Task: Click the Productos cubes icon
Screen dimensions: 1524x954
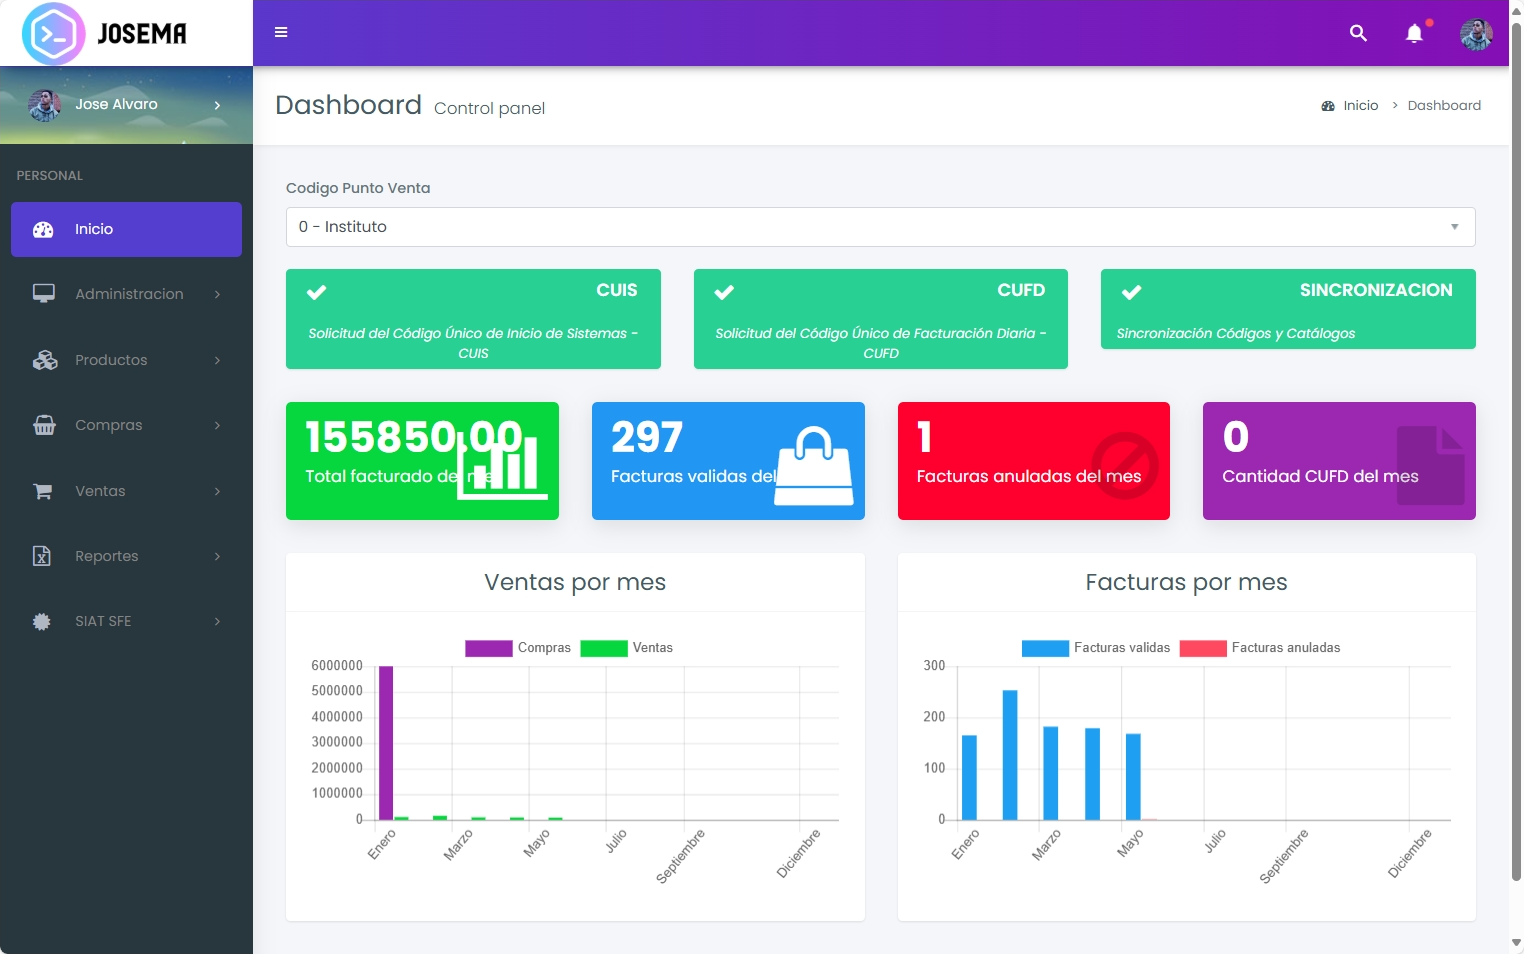Action: pyautogui.click(x=44, y=360)
